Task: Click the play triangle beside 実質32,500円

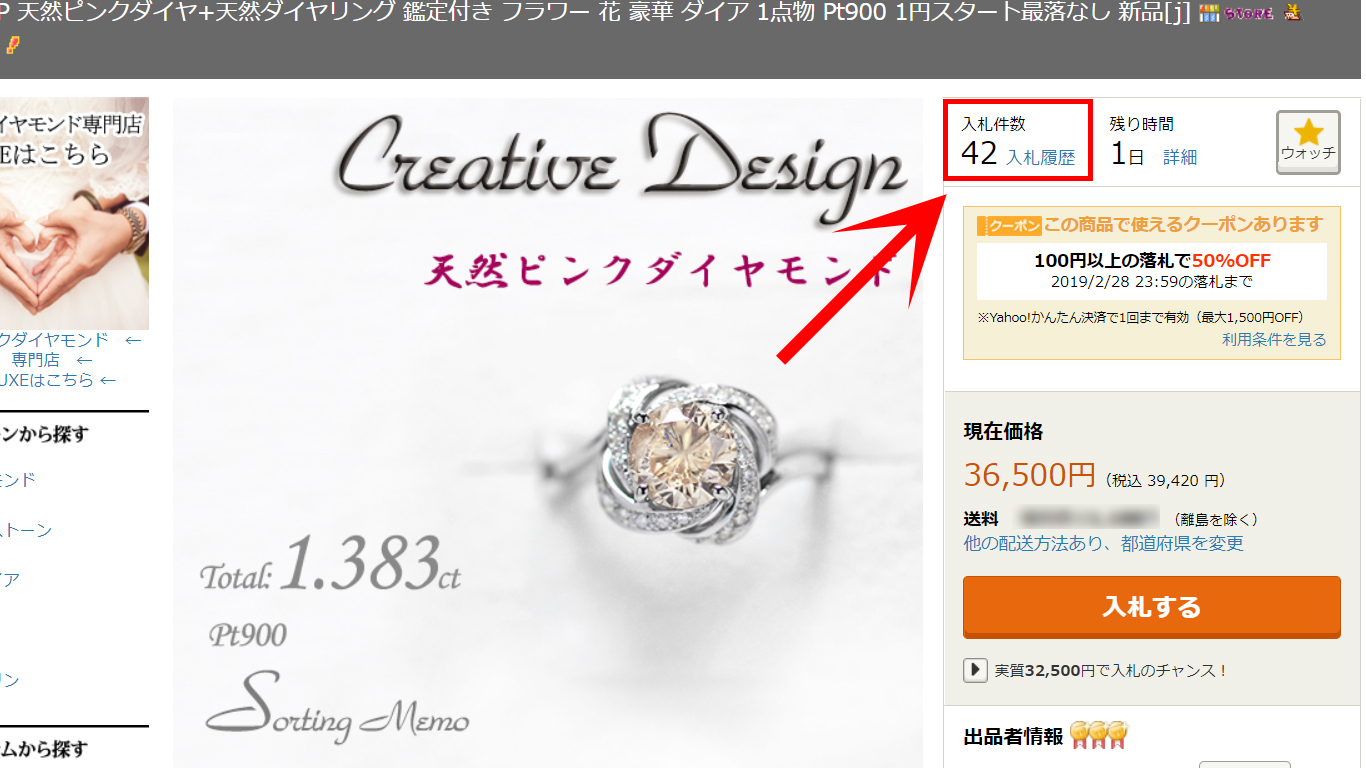Action: point(975,670)
